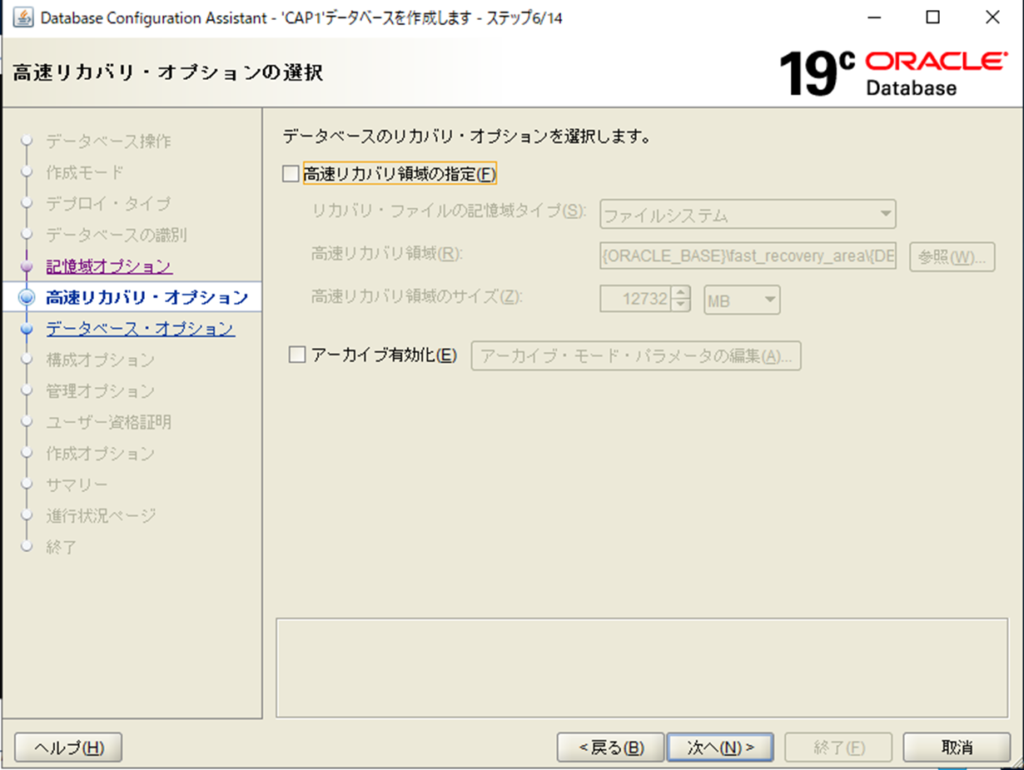Click the current 高速リカバリ・オプション step marker
The width and height of the screenshot is (1024, 770).
coord(27,298)
